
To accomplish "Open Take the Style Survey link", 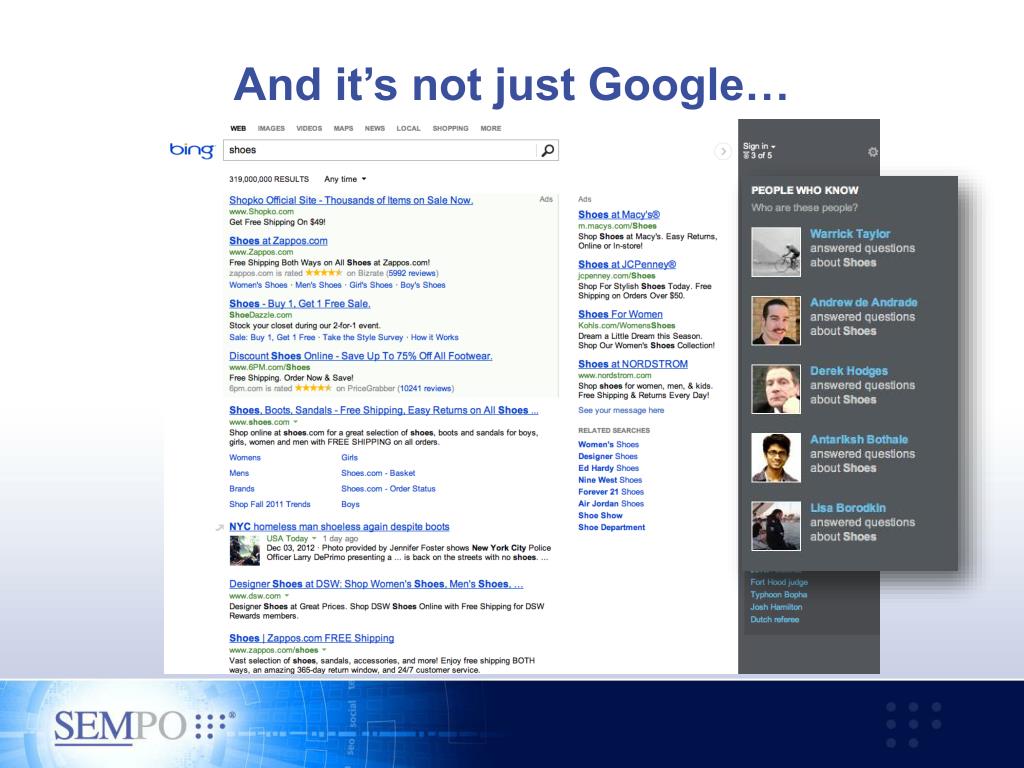I will [x=363, y=338].
